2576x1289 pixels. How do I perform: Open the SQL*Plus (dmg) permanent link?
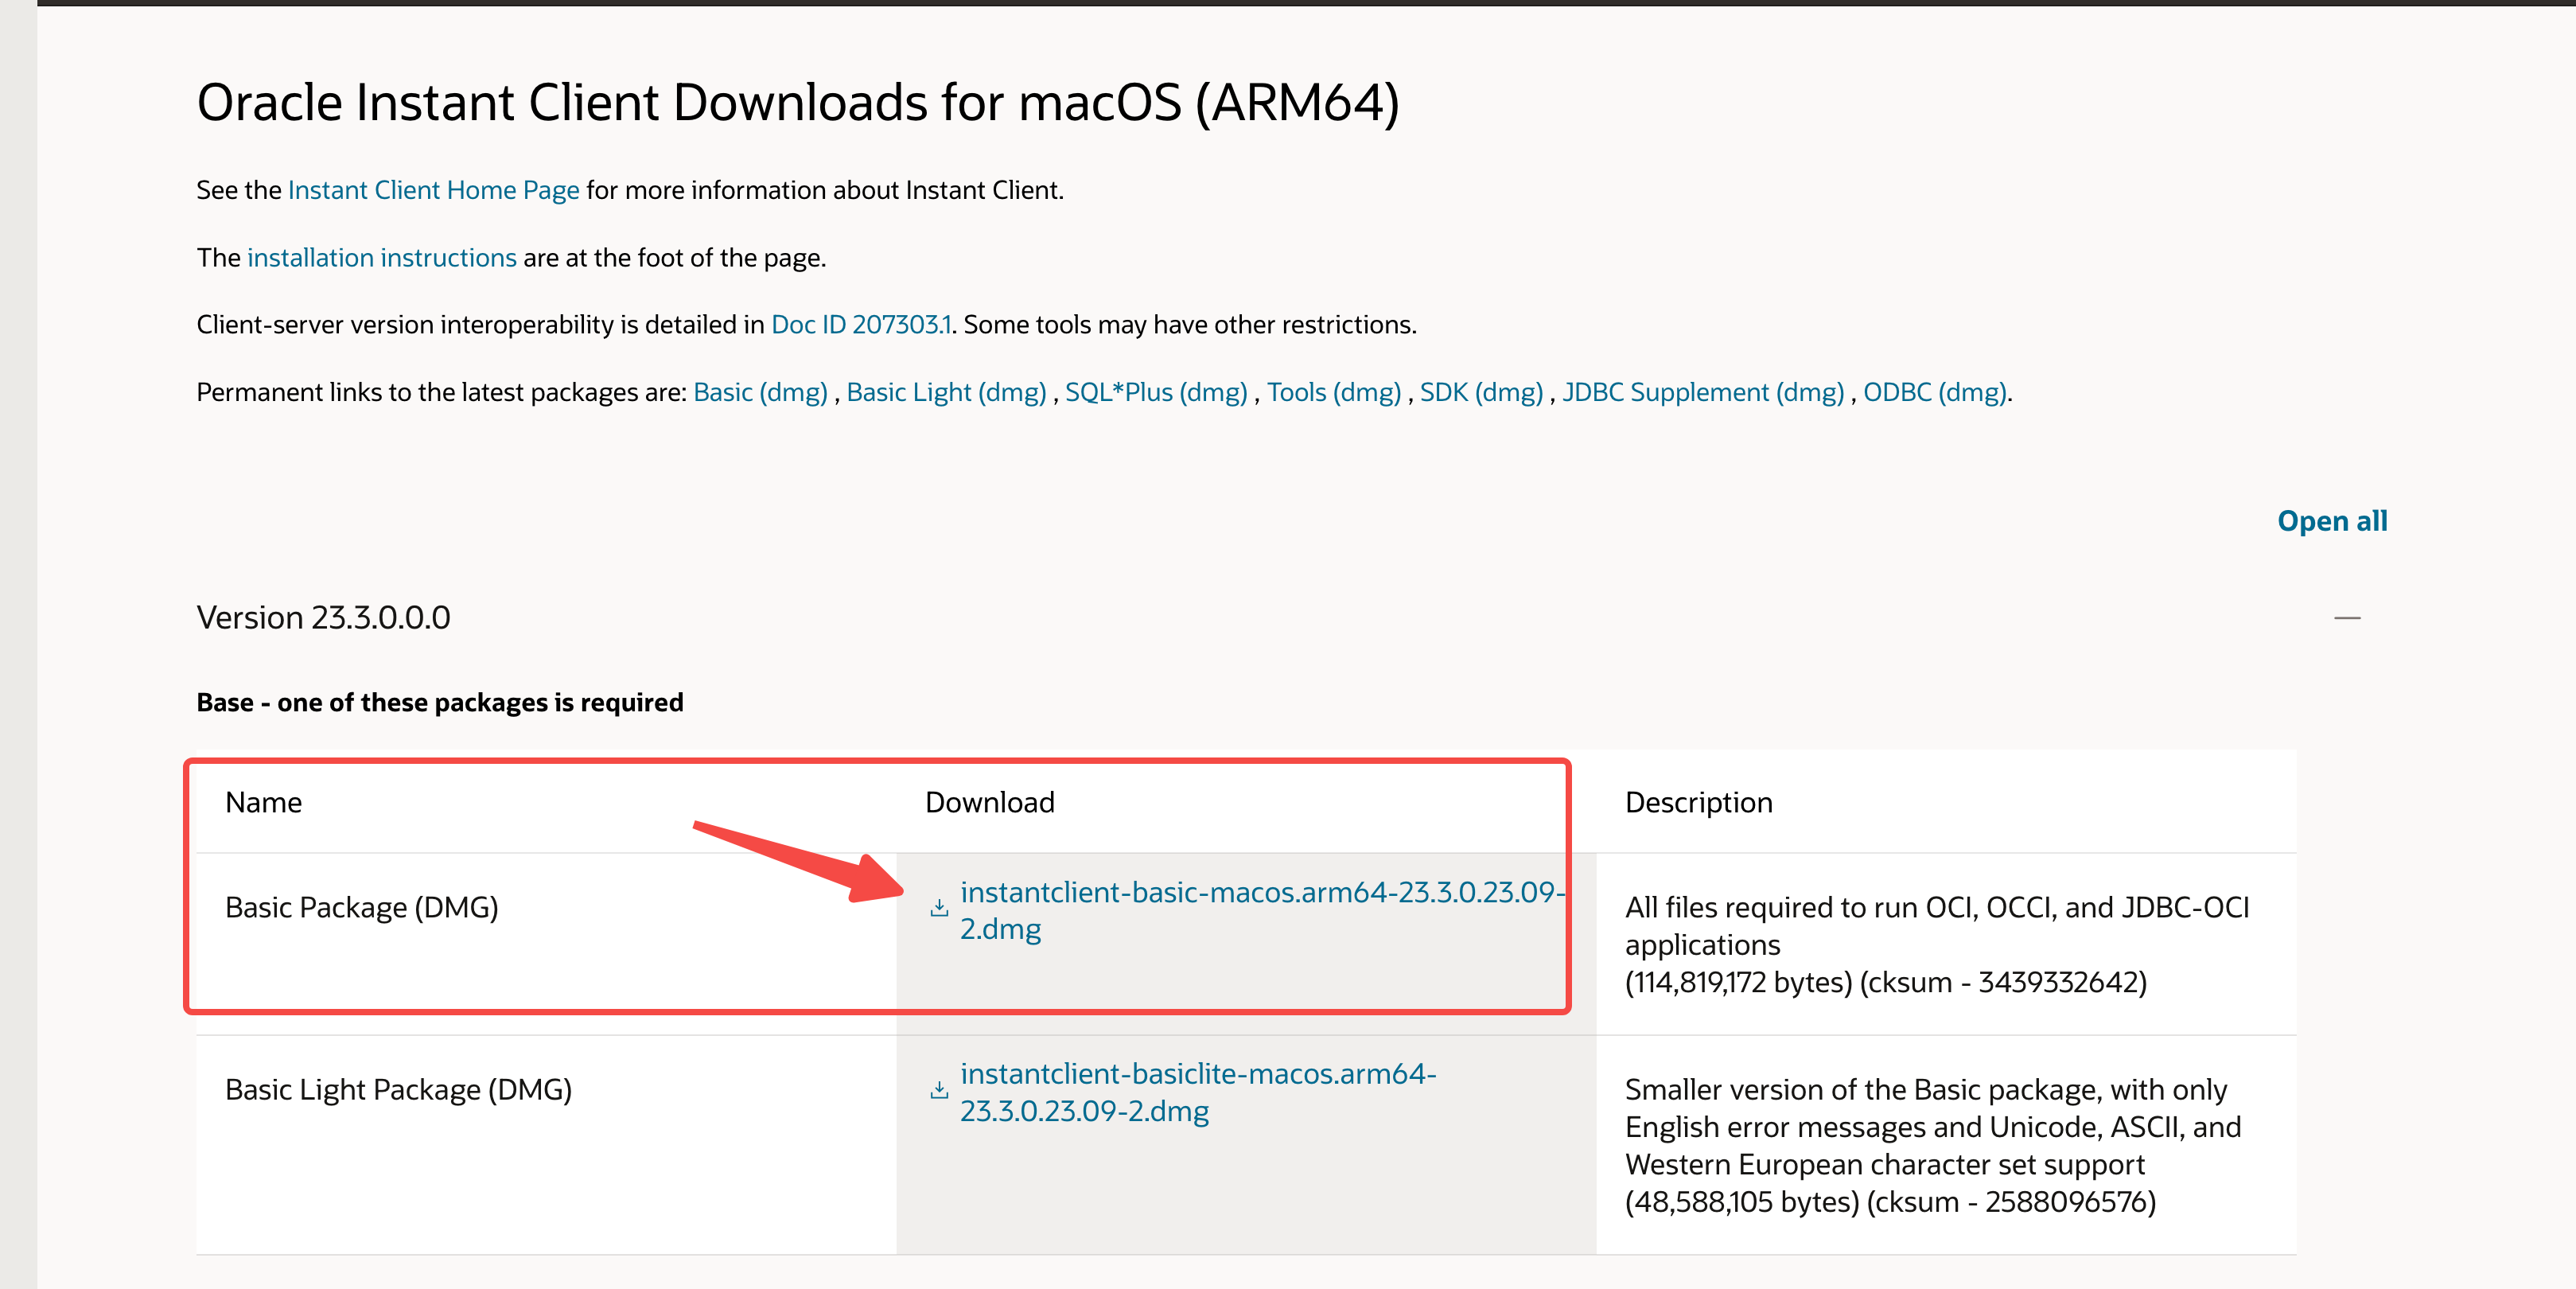coord(1156,392)
